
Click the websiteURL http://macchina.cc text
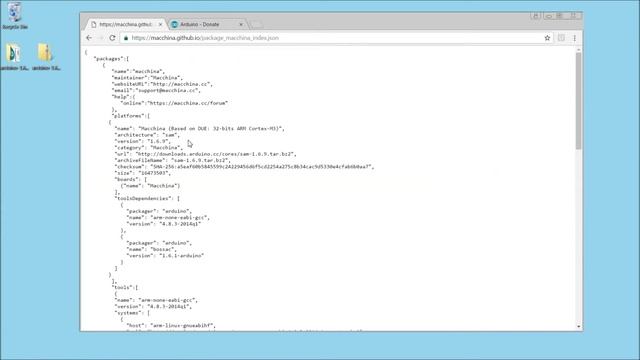162,84
